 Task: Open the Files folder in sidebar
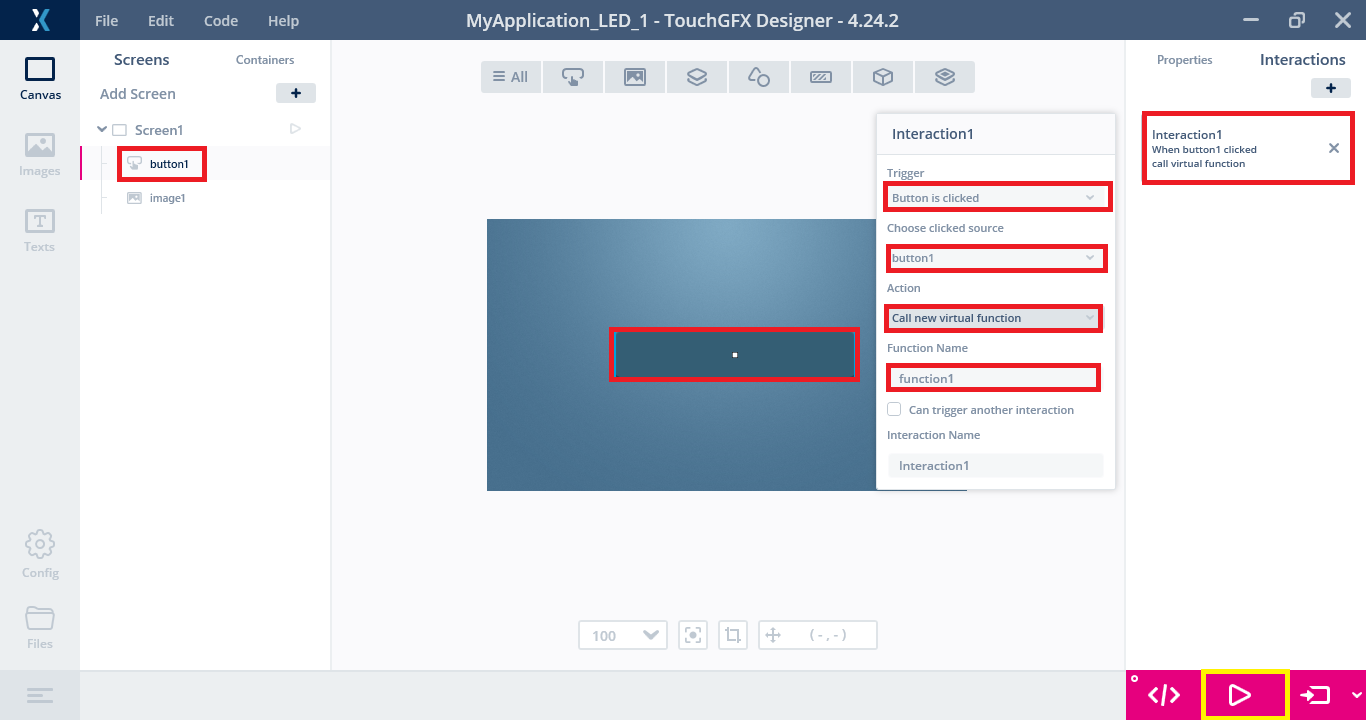[x=40, y=627]
